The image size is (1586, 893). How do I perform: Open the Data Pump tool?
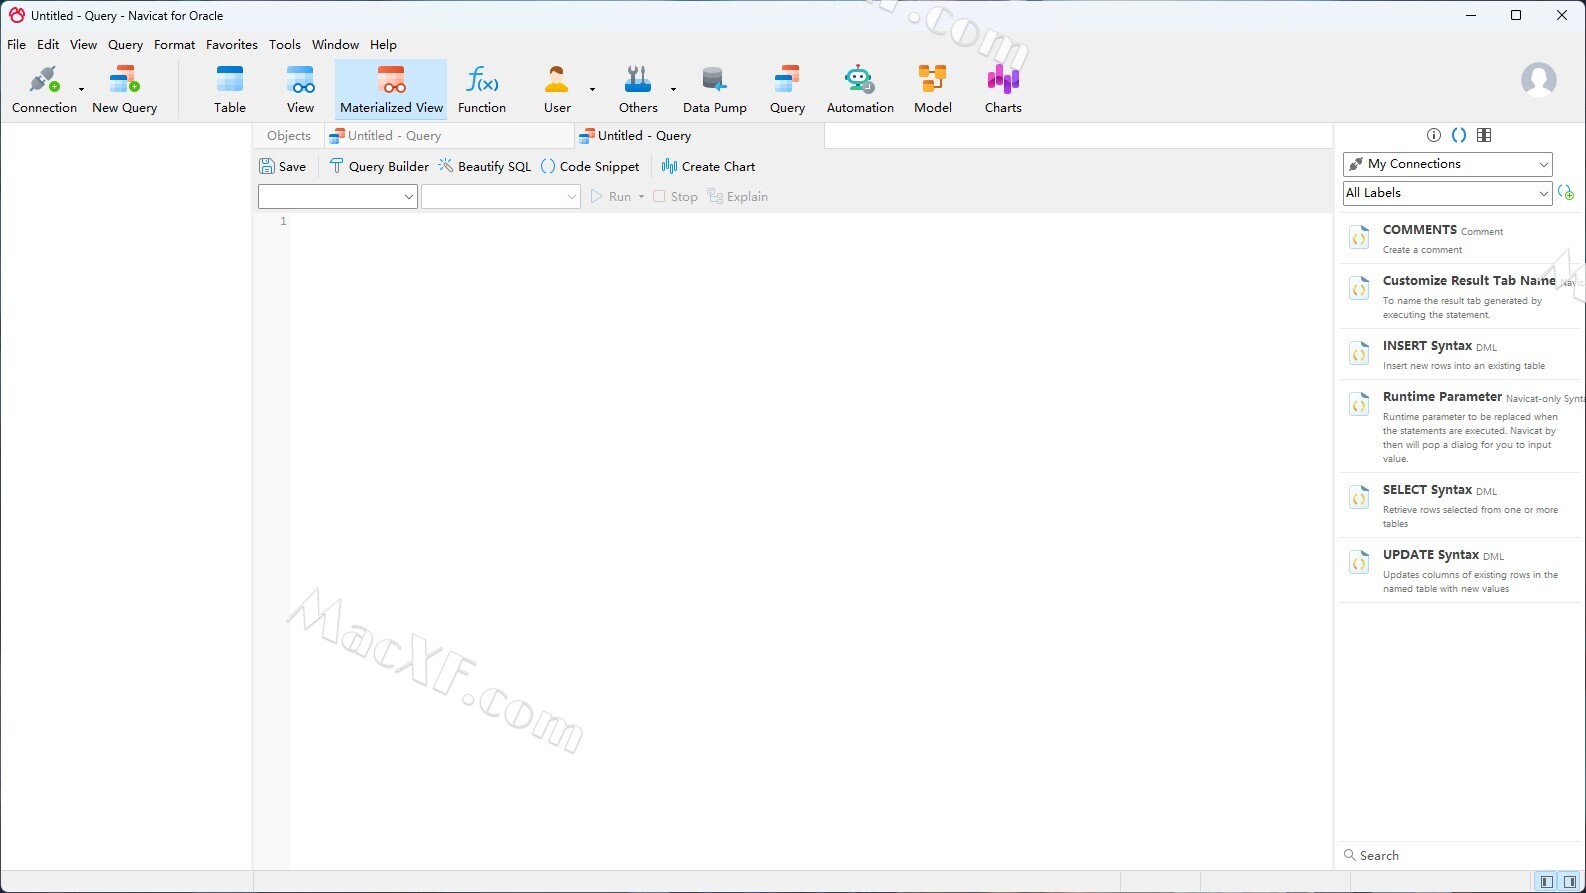[x=714, y=90]
